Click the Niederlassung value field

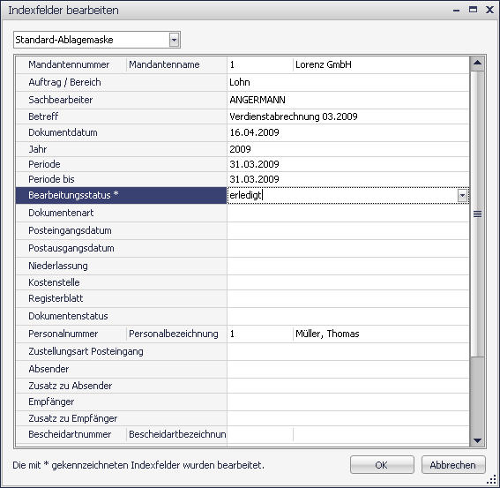[x=348, y=266]
